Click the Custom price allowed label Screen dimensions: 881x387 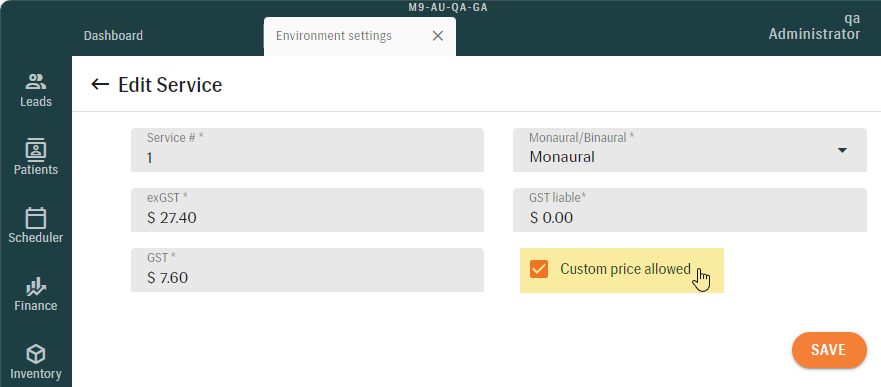click(x=625, y=269)
